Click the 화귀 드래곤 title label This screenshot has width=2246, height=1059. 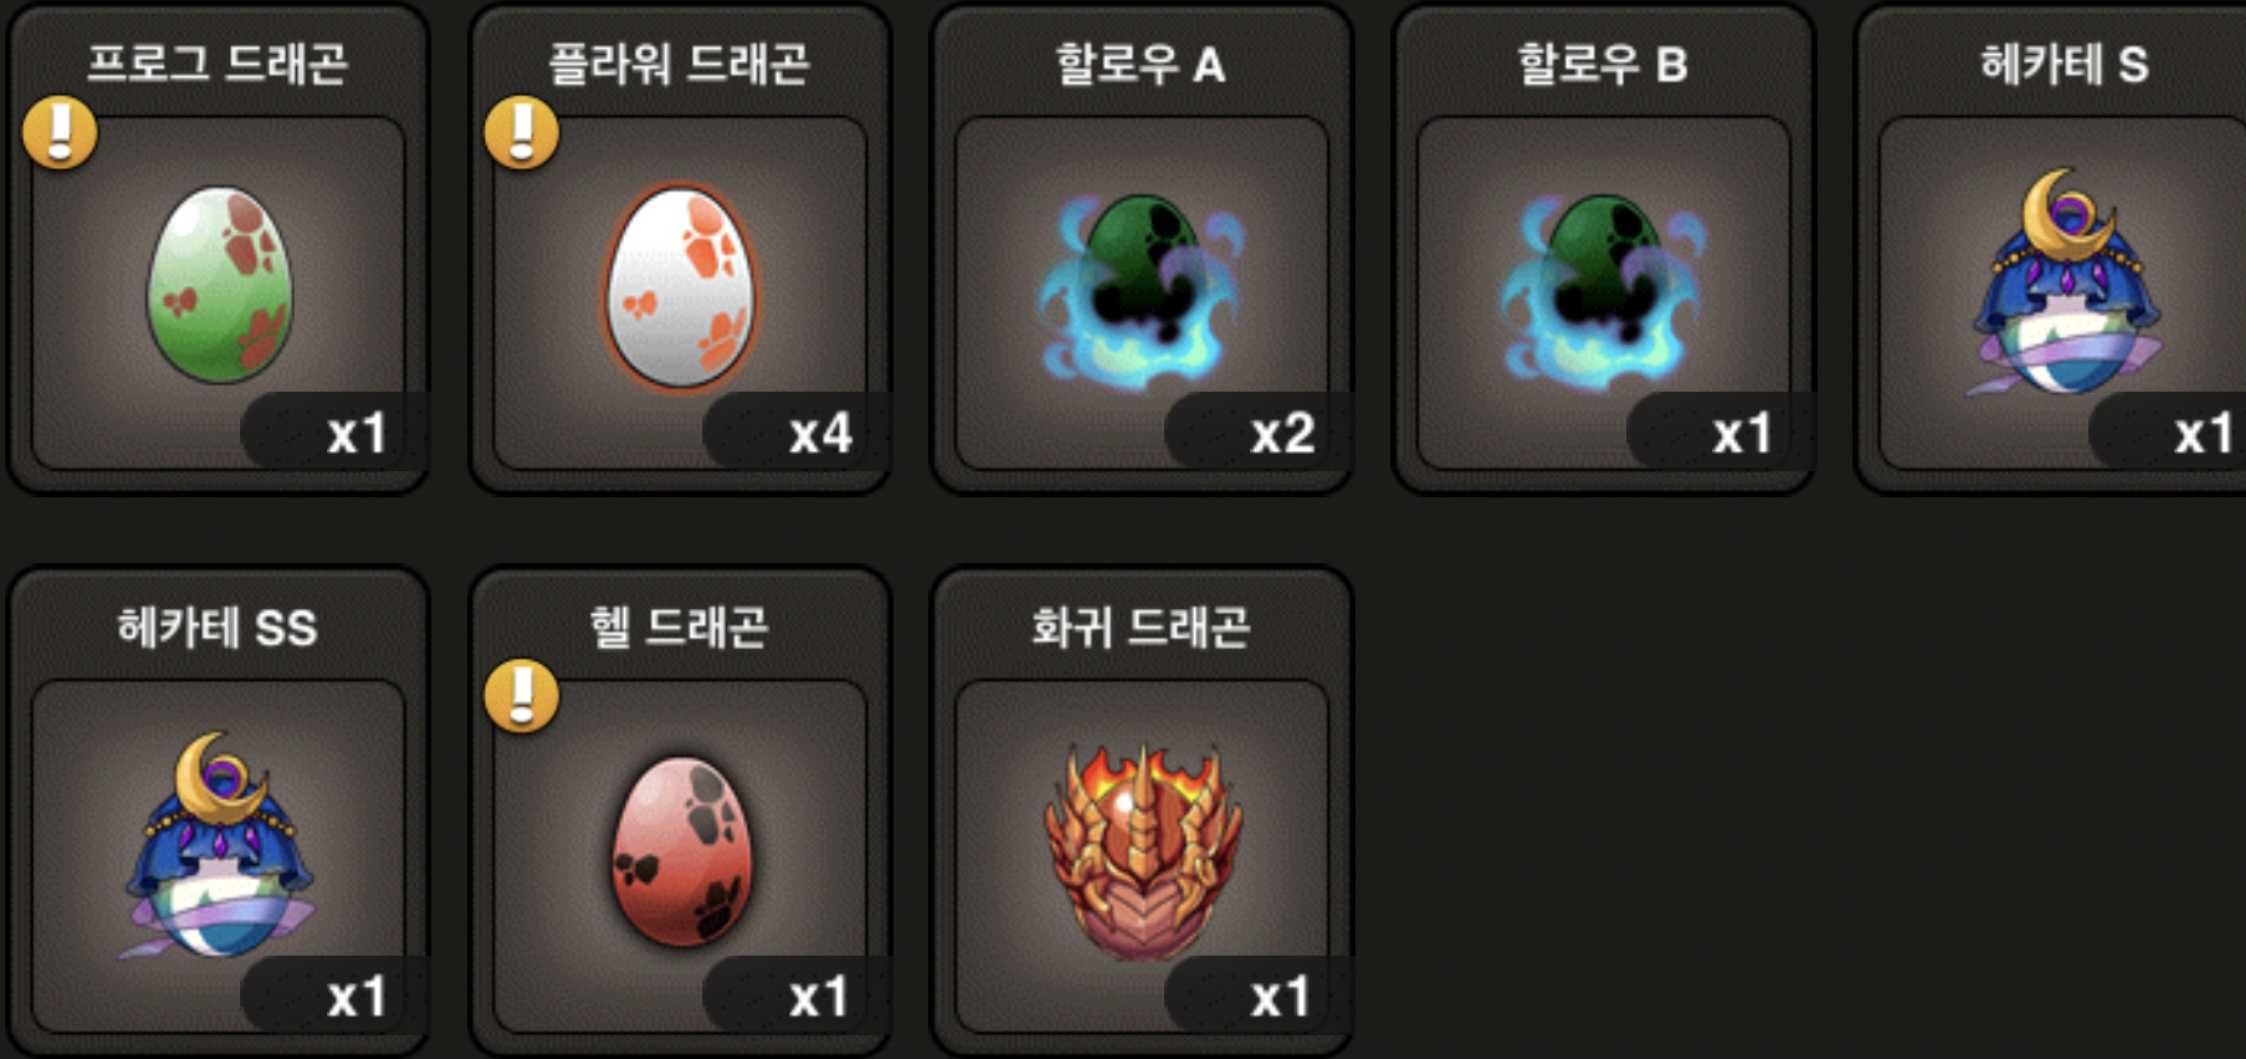tap(1141, 628)
